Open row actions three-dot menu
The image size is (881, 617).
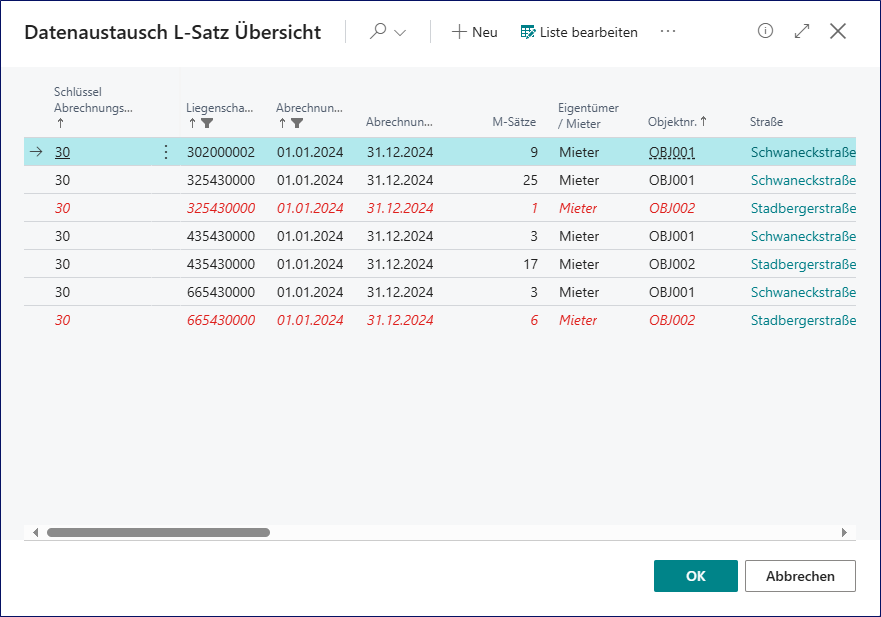point(166,152)
